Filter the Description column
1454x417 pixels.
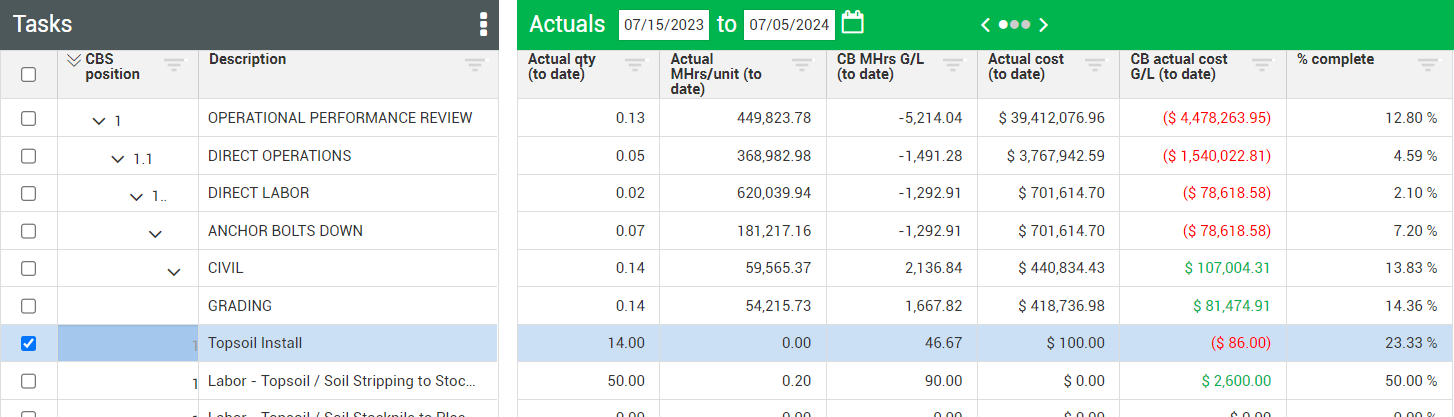pyautogui.click(x=475, y=65)
